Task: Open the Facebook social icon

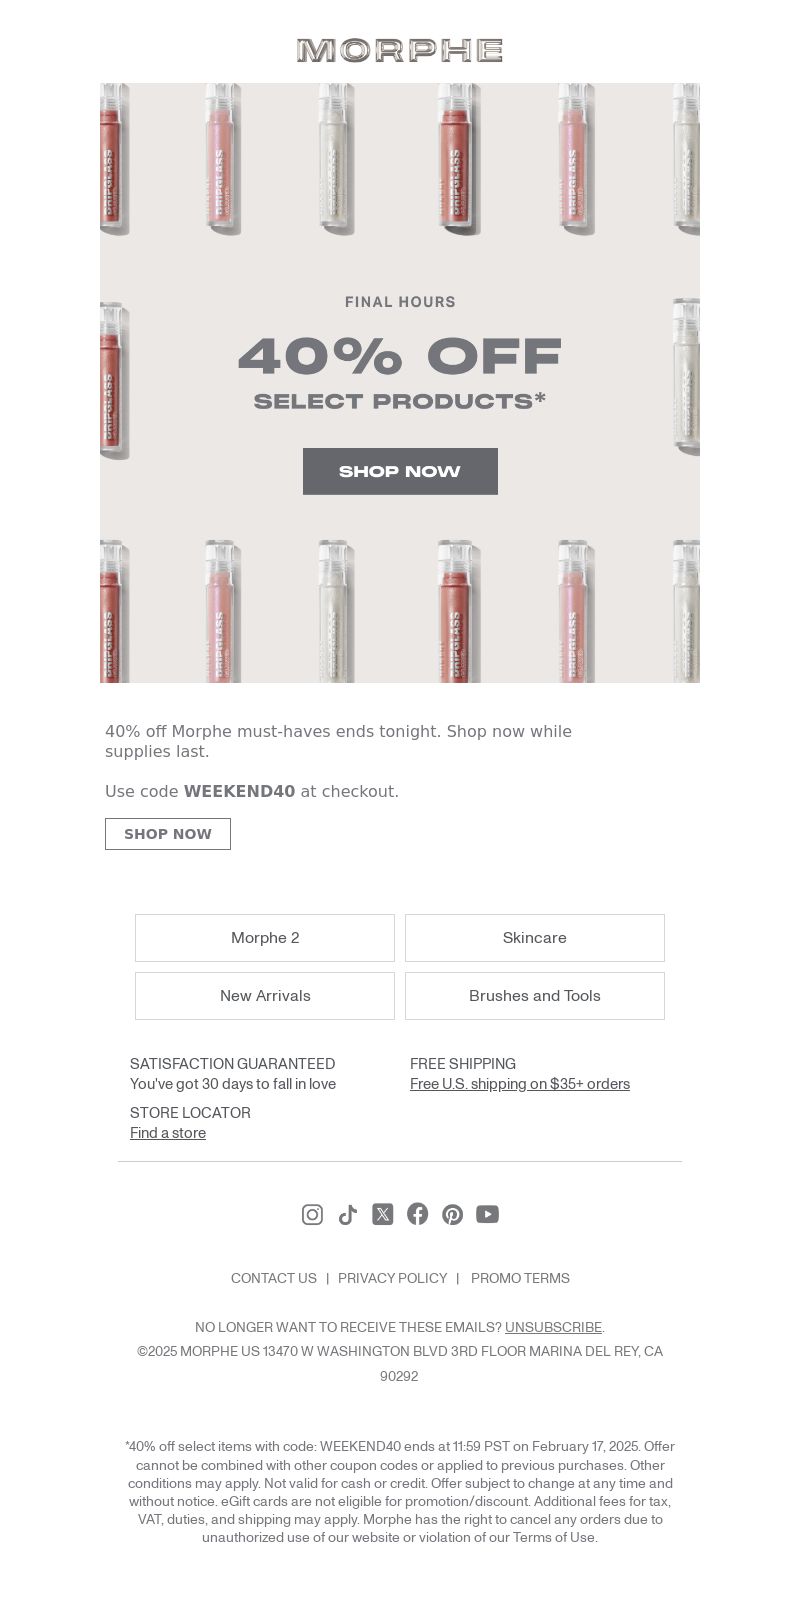Action: [417, 1214]
